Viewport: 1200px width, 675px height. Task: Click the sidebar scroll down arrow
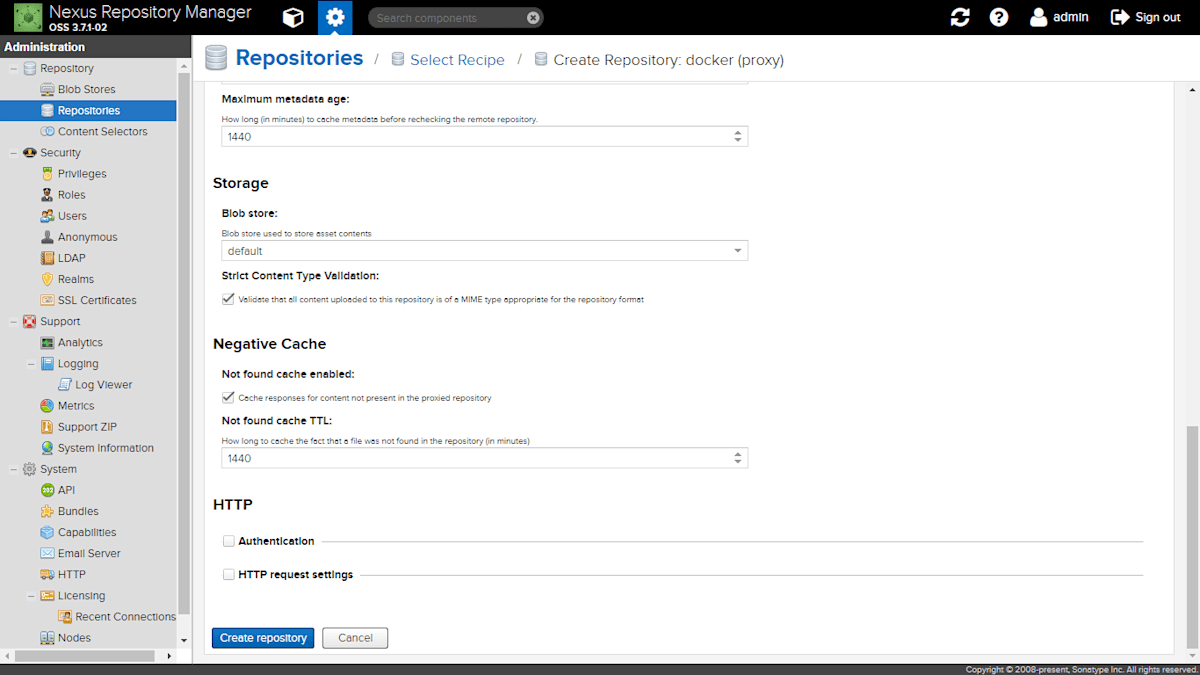click(x=183, y=640)
